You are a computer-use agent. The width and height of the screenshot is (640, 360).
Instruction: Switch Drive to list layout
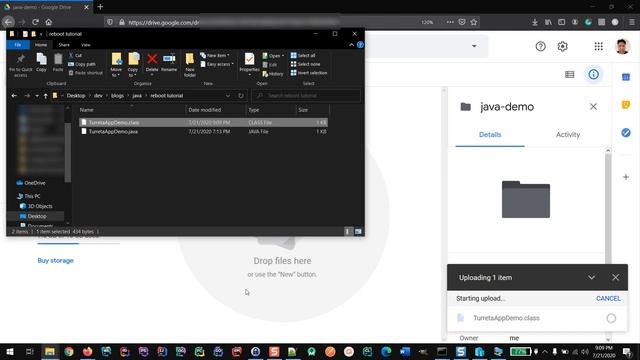(x=569, y=74)
